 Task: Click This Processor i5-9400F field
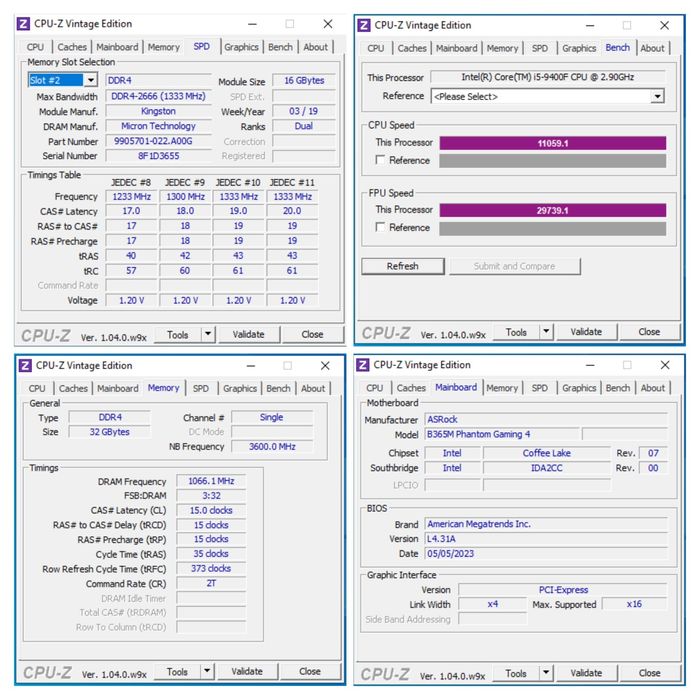(548, 77)
